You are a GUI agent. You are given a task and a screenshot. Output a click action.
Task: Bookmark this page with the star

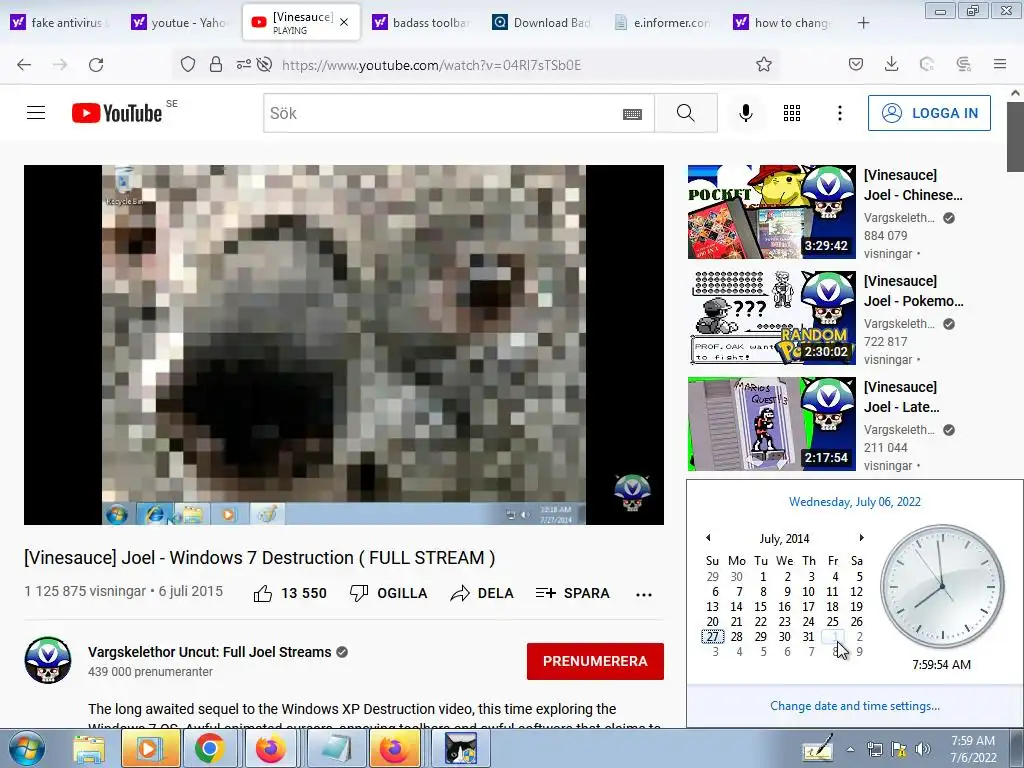coord(763,64)
